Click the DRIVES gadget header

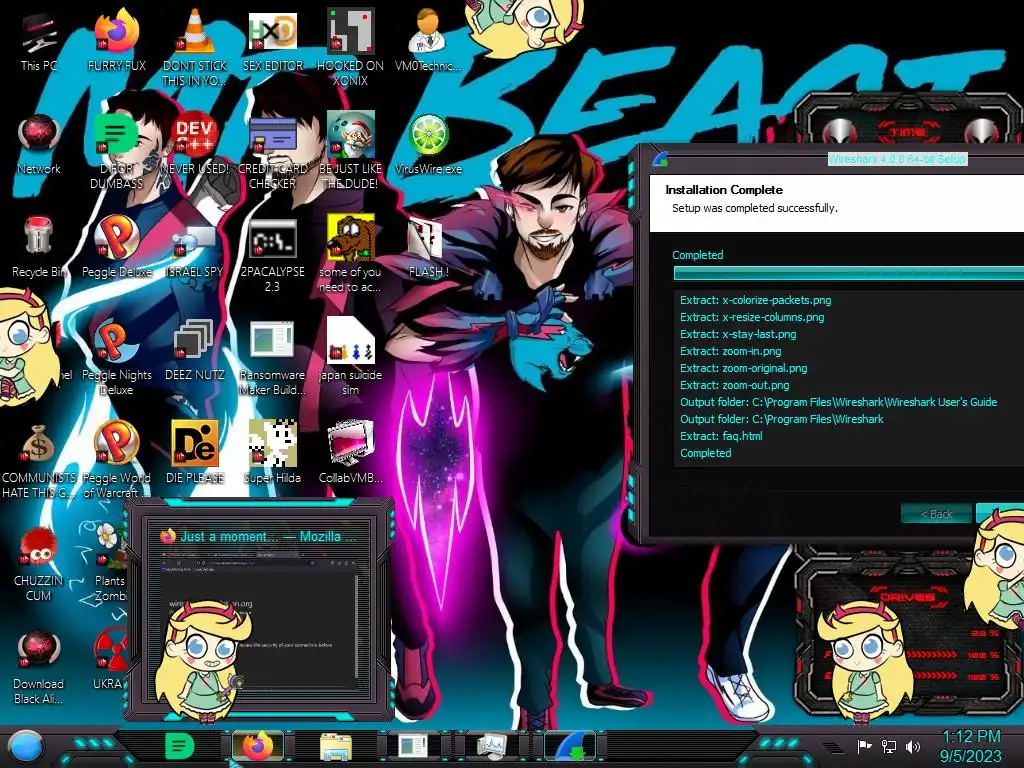pos(906,597)
